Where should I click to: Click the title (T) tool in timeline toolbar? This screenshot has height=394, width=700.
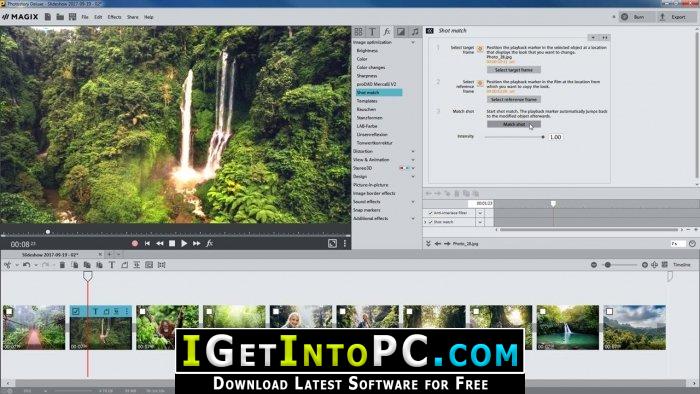(x=112, y=265)
